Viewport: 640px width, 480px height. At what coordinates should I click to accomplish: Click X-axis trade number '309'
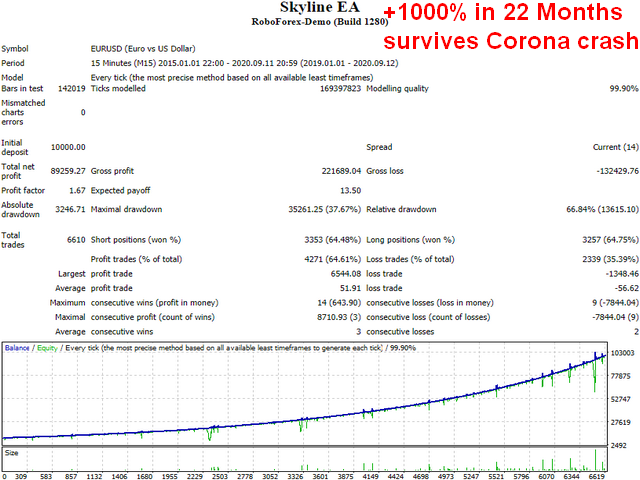(x=21, y=476)
